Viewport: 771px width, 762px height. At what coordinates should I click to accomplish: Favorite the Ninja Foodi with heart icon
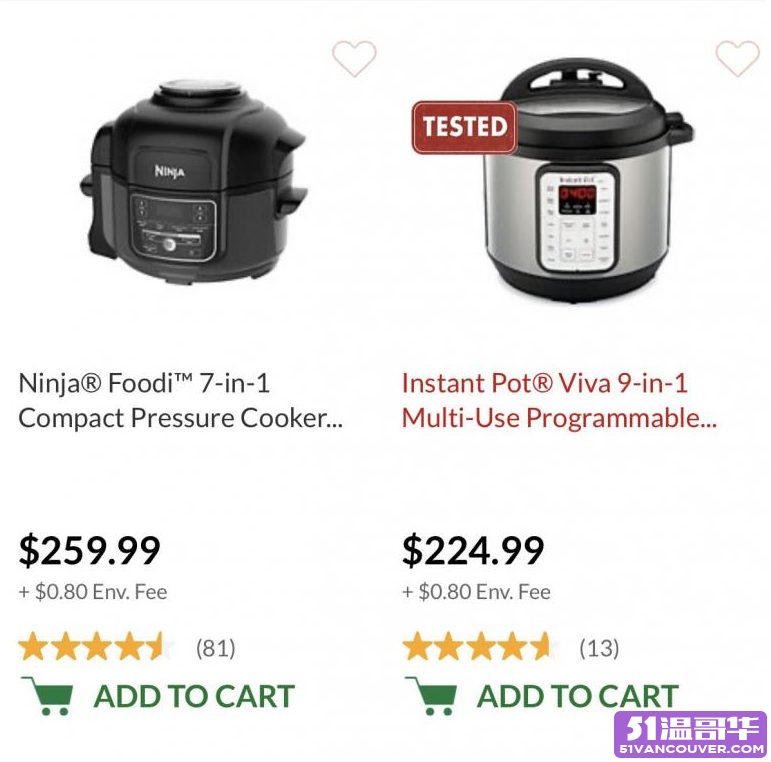coord(354,59)
